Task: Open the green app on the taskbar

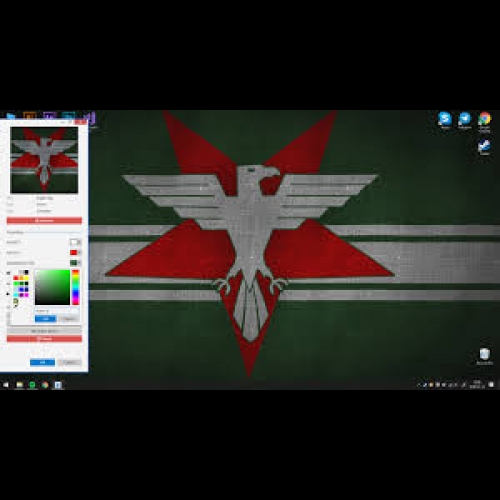Action: coord(32,385)
